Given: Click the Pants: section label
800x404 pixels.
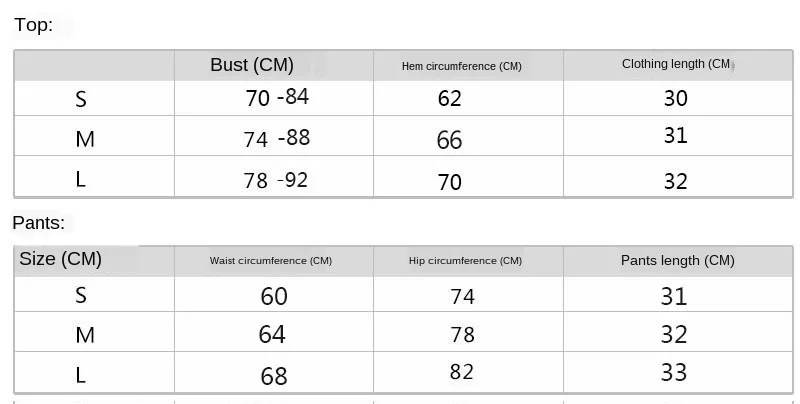Looking at the screenshot, I should pyautogui.click(x=39, y=223).
